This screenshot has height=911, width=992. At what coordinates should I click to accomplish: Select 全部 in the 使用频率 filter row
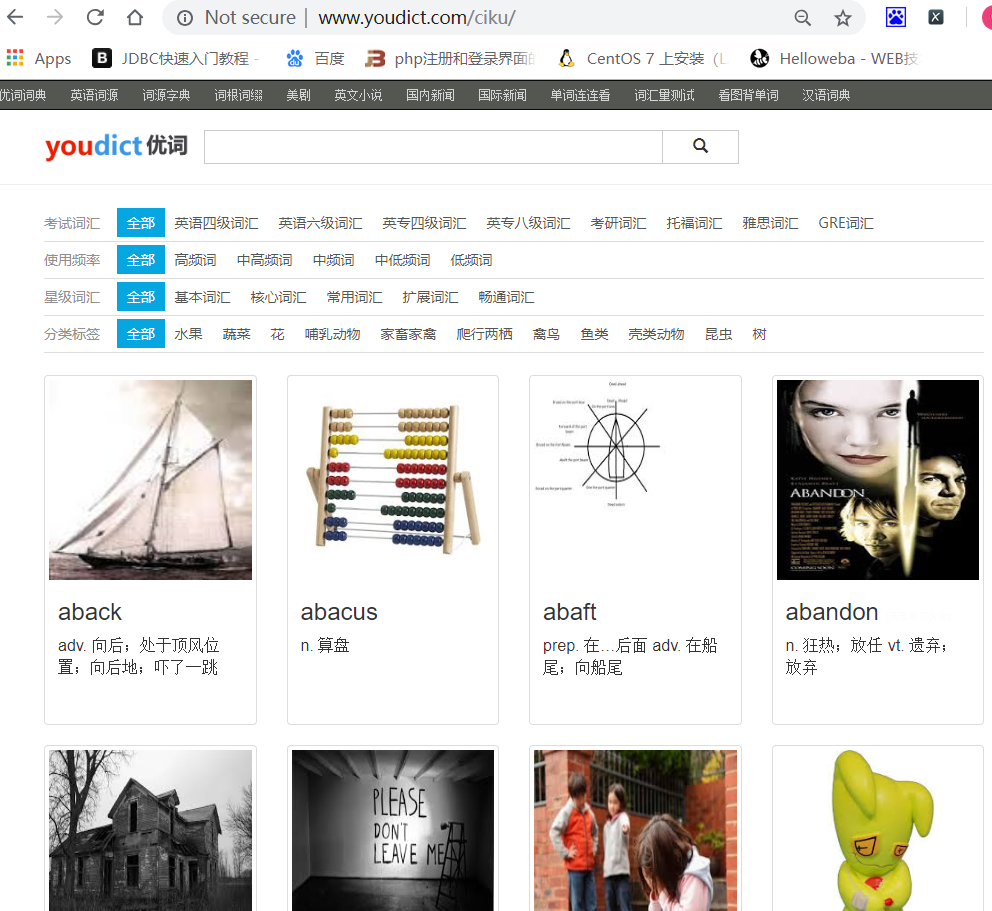[140, 260]
